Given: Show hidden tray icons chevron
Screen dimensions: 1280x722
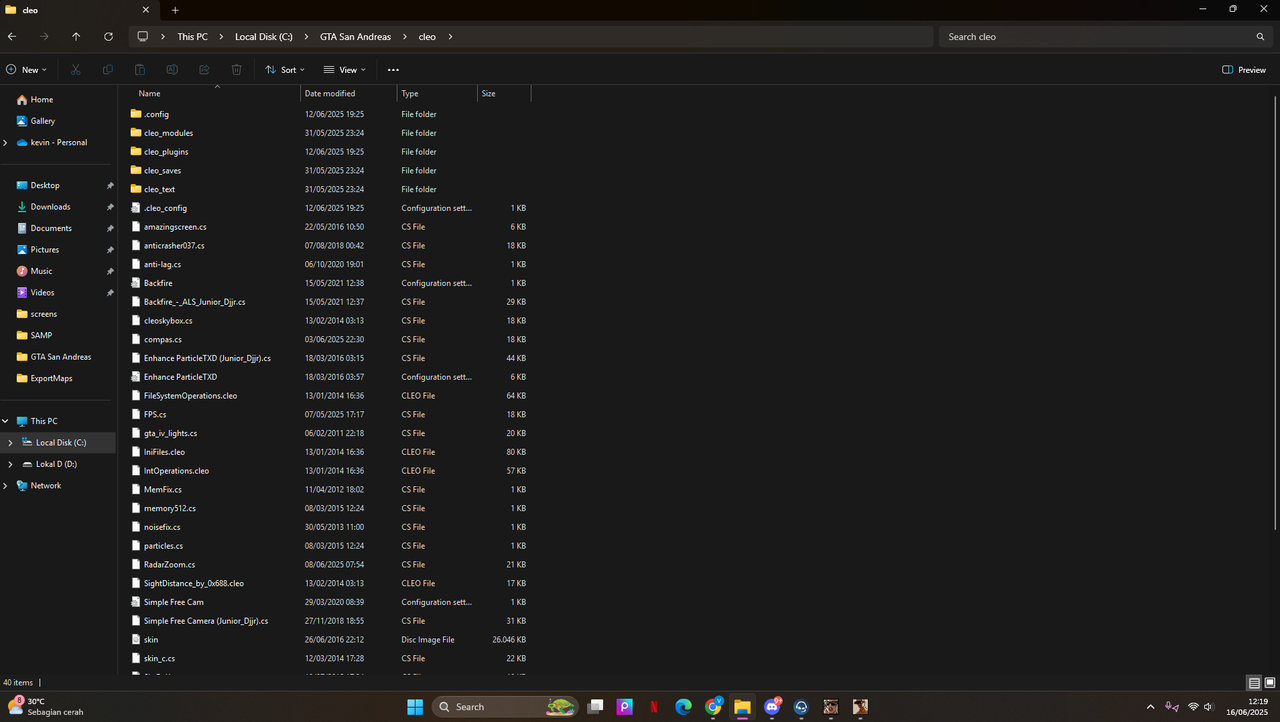Looking at the screenshot, I should [x=1150, y=707].
